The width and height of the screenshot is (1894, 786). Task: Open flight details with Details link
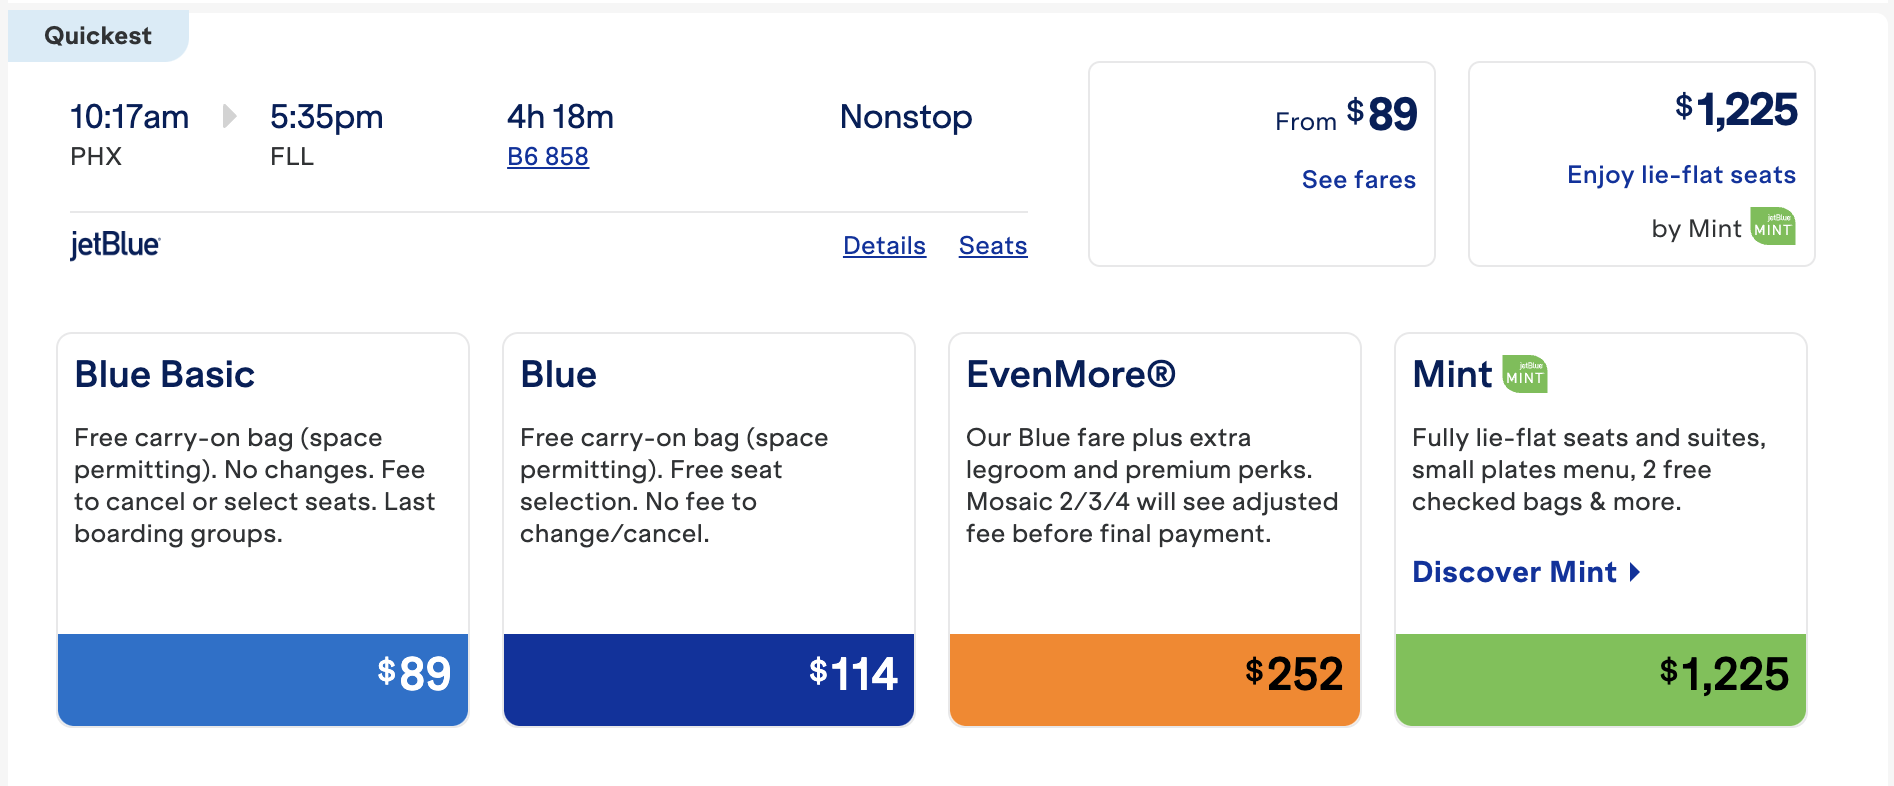pos(884,245)
